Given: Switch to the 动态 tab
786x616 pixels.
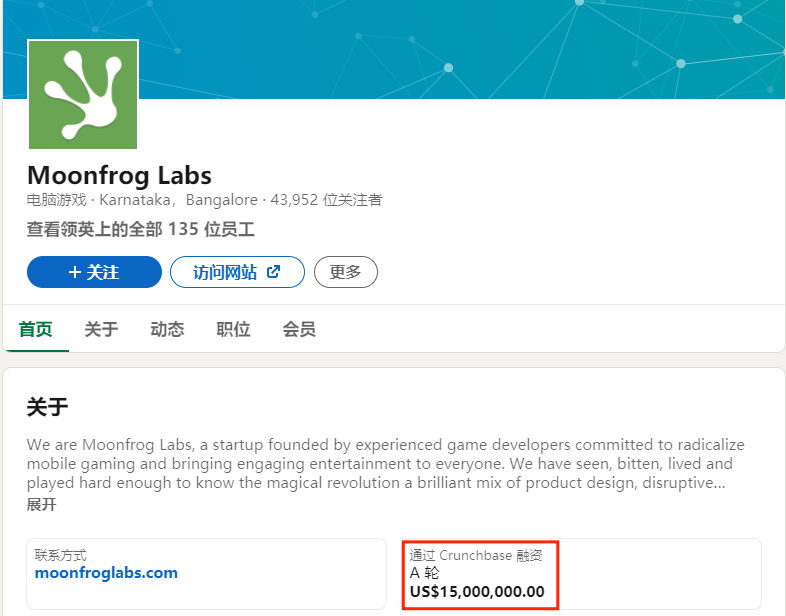Looking at the screenshot, I should click(167, 329).
